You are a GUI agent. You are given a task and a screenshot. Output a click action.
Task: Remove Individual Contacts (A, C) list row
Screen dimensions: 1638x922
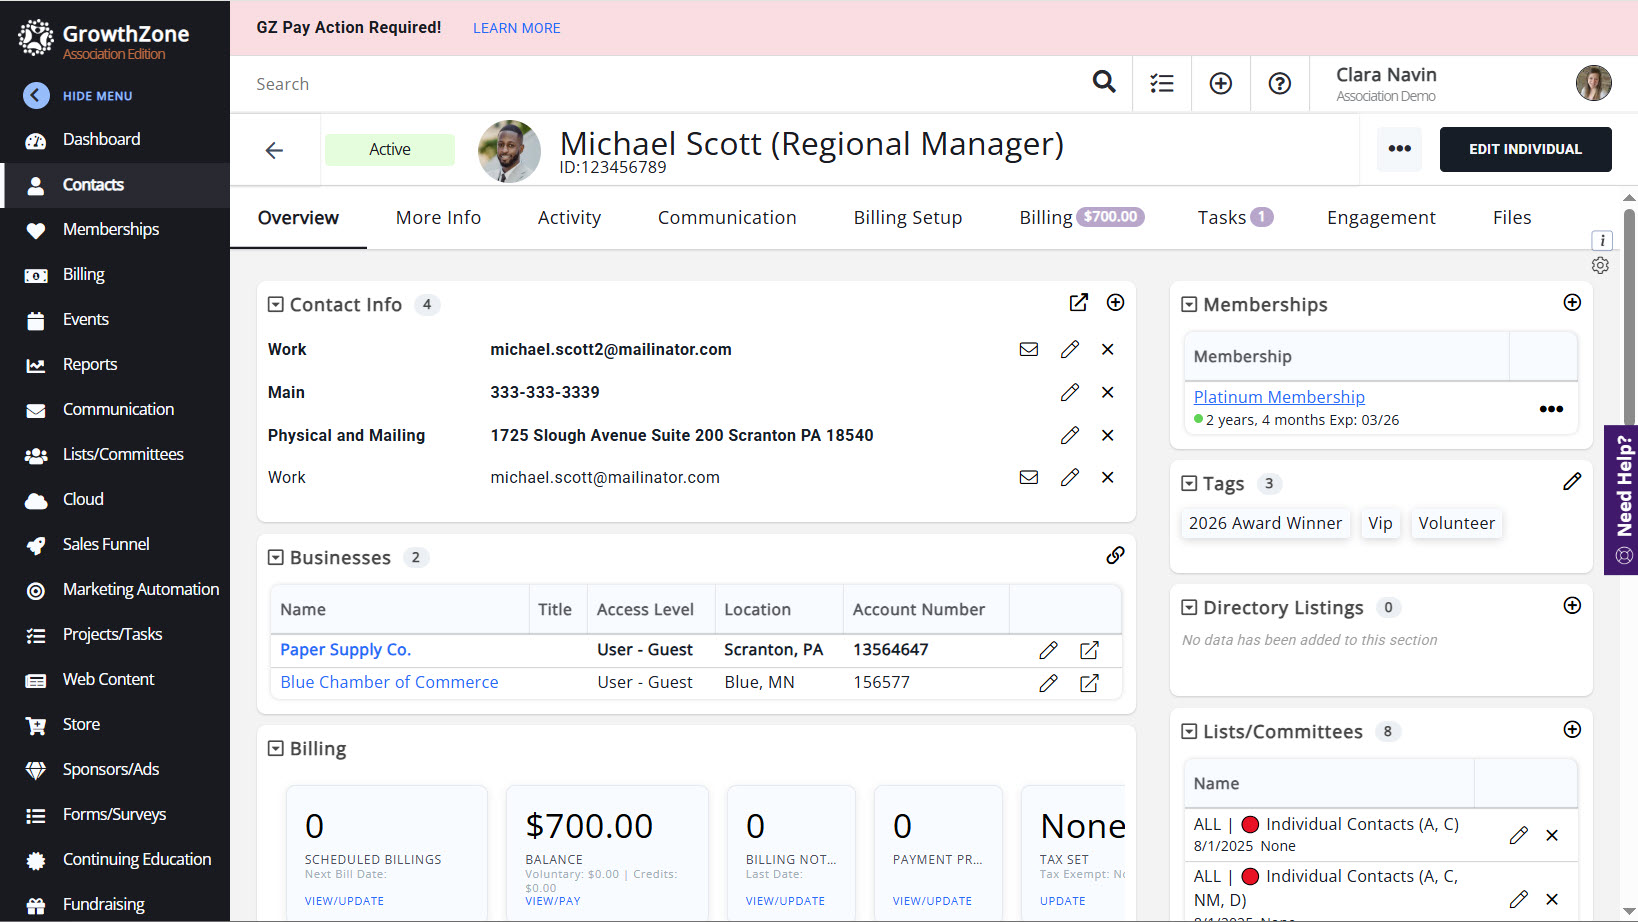(1552, 835)
